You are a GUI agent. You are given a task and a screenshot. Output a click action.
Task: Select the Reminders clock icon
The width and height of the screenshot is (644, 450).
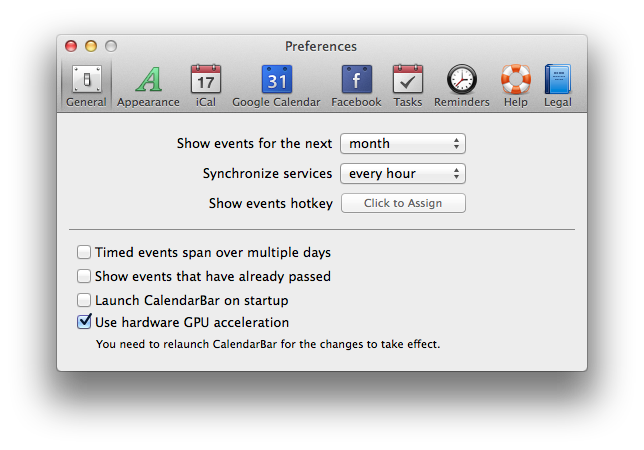pos(462,79)
